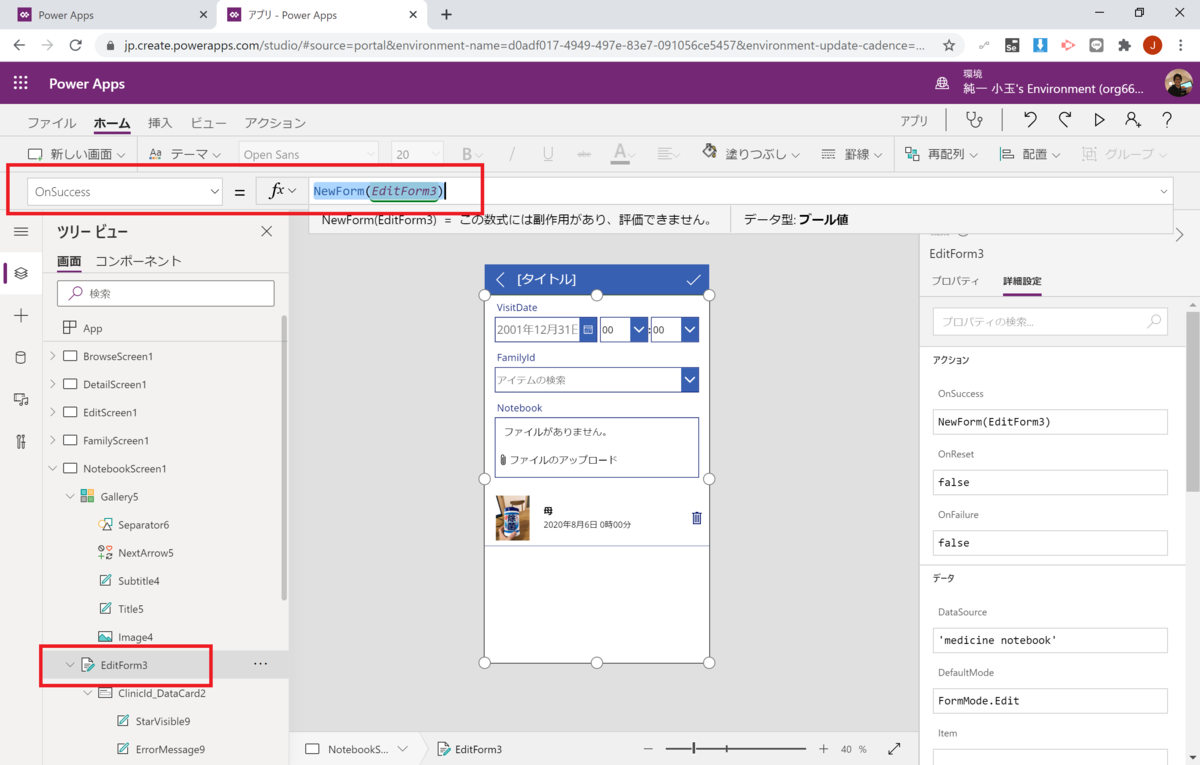Click the back arrow in form header
The width and height of the screenshot is (1200, 765).
point(500,280)
